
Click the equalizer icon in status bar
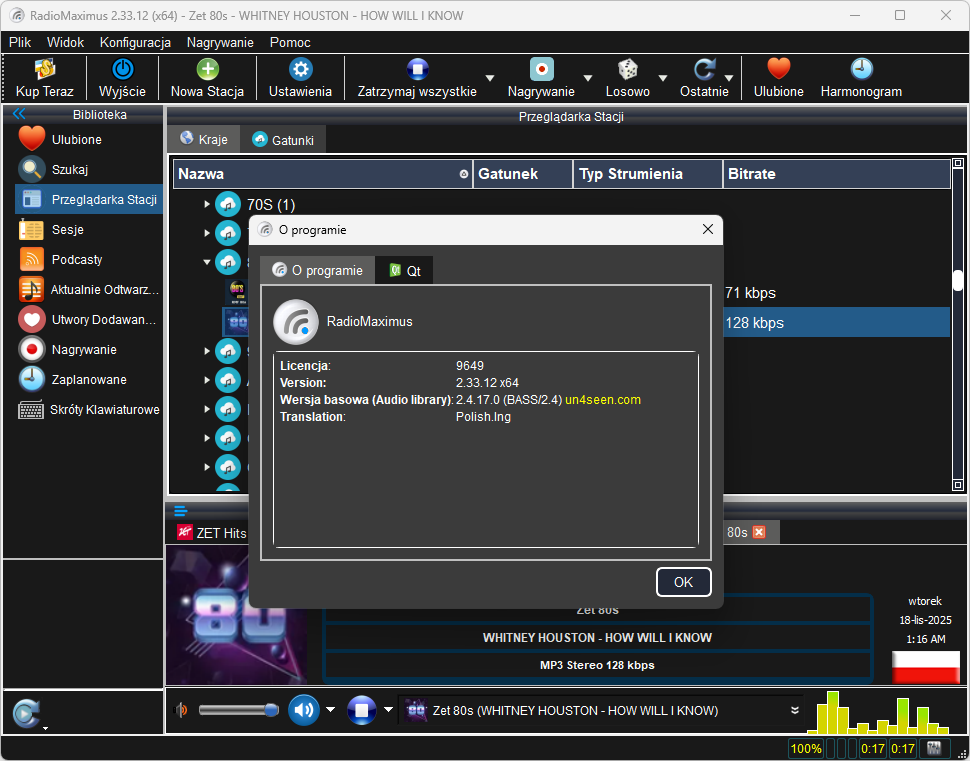(934, 748)
